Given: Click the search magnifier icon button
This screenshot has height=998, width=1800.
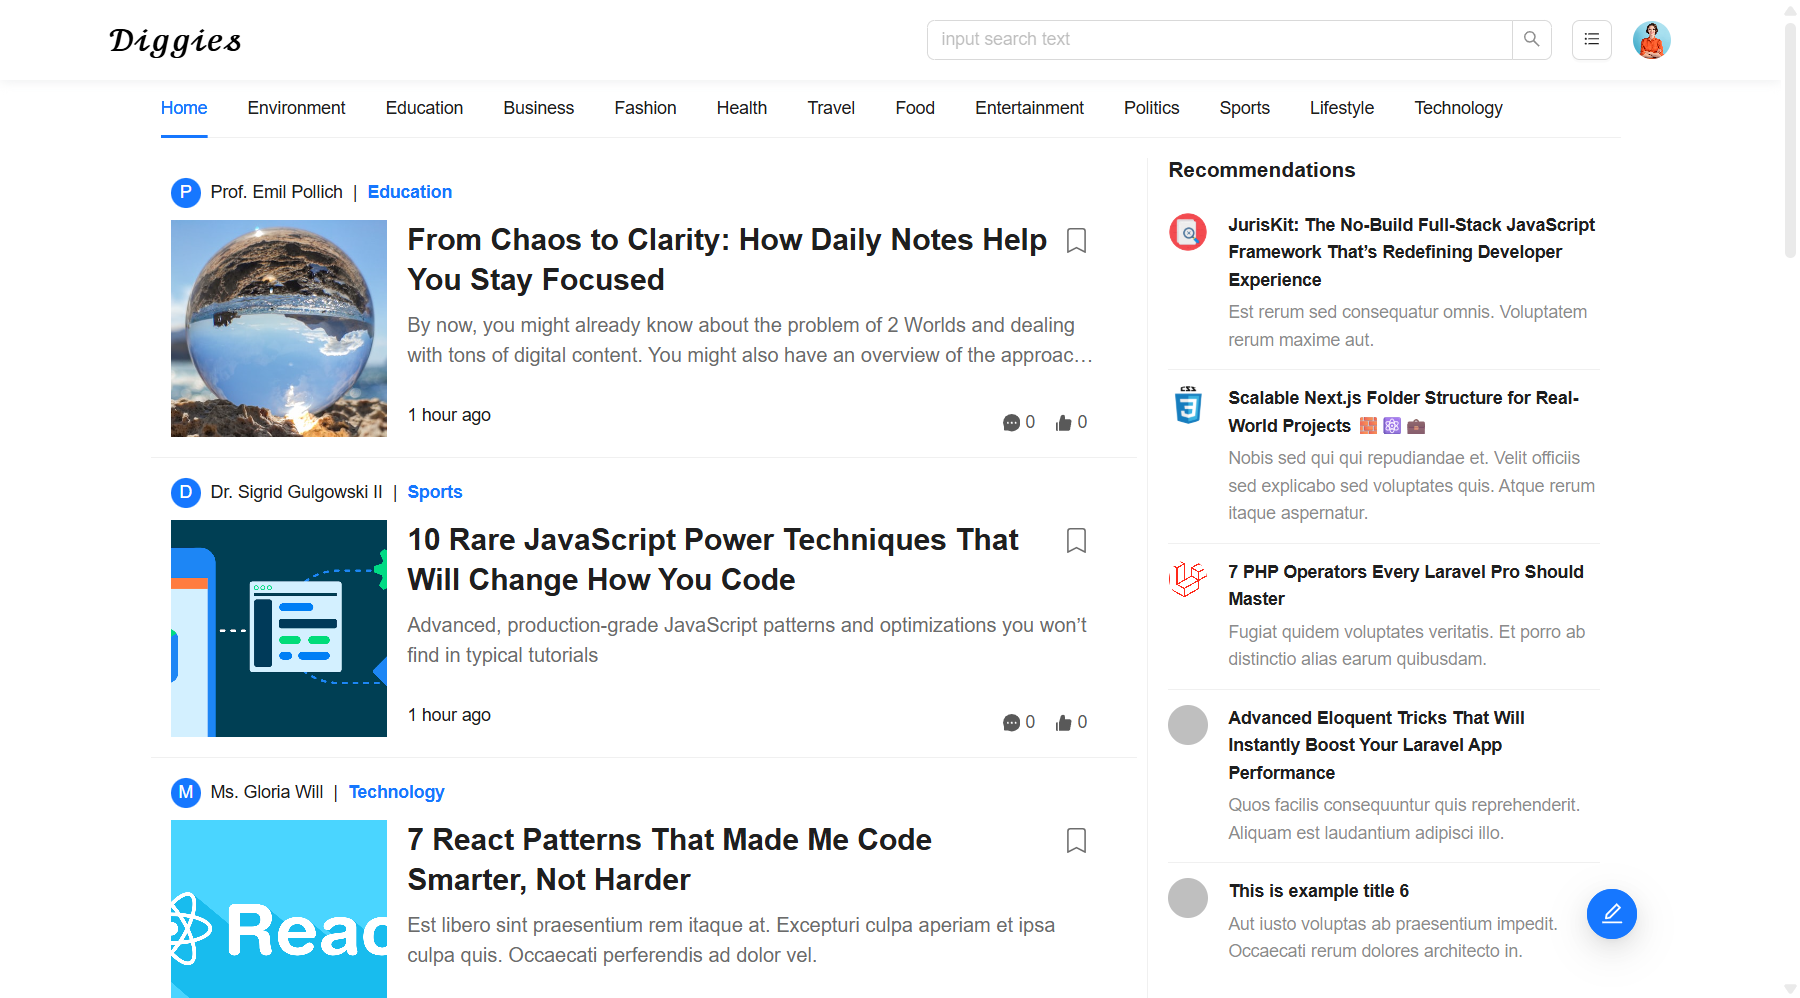Looking at the screenshot, I should click(x=1531, y=40).
